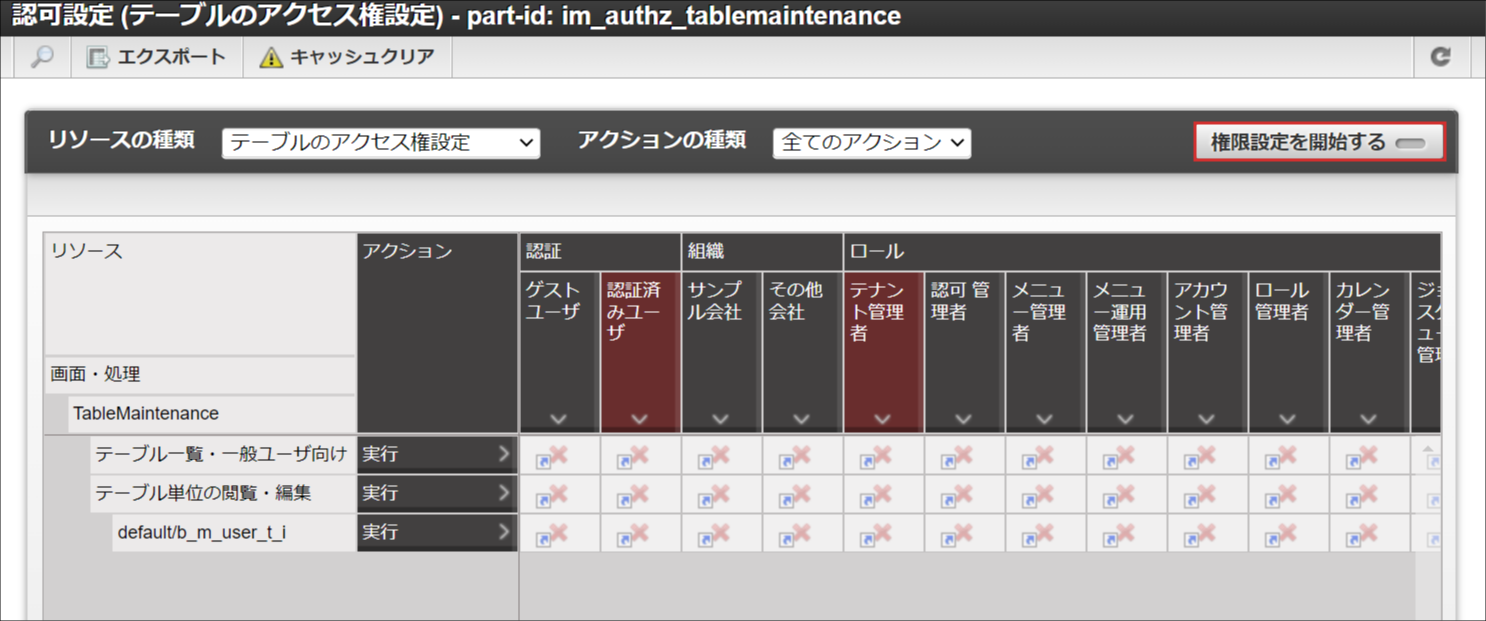Expand the tenant administrator column chevron
The image size is (1486, 621).
pyautogui.click(x=882, y=419)
